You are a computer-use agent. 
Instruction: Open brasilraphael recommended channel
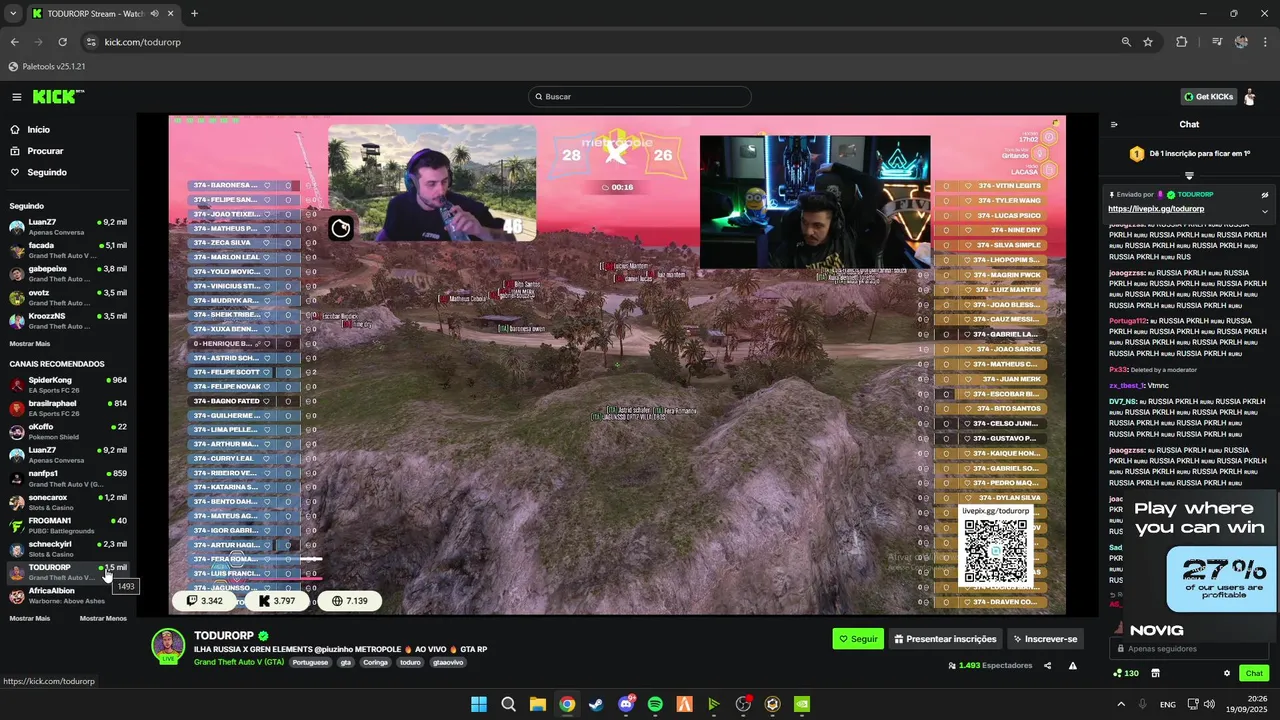point(68,408)
